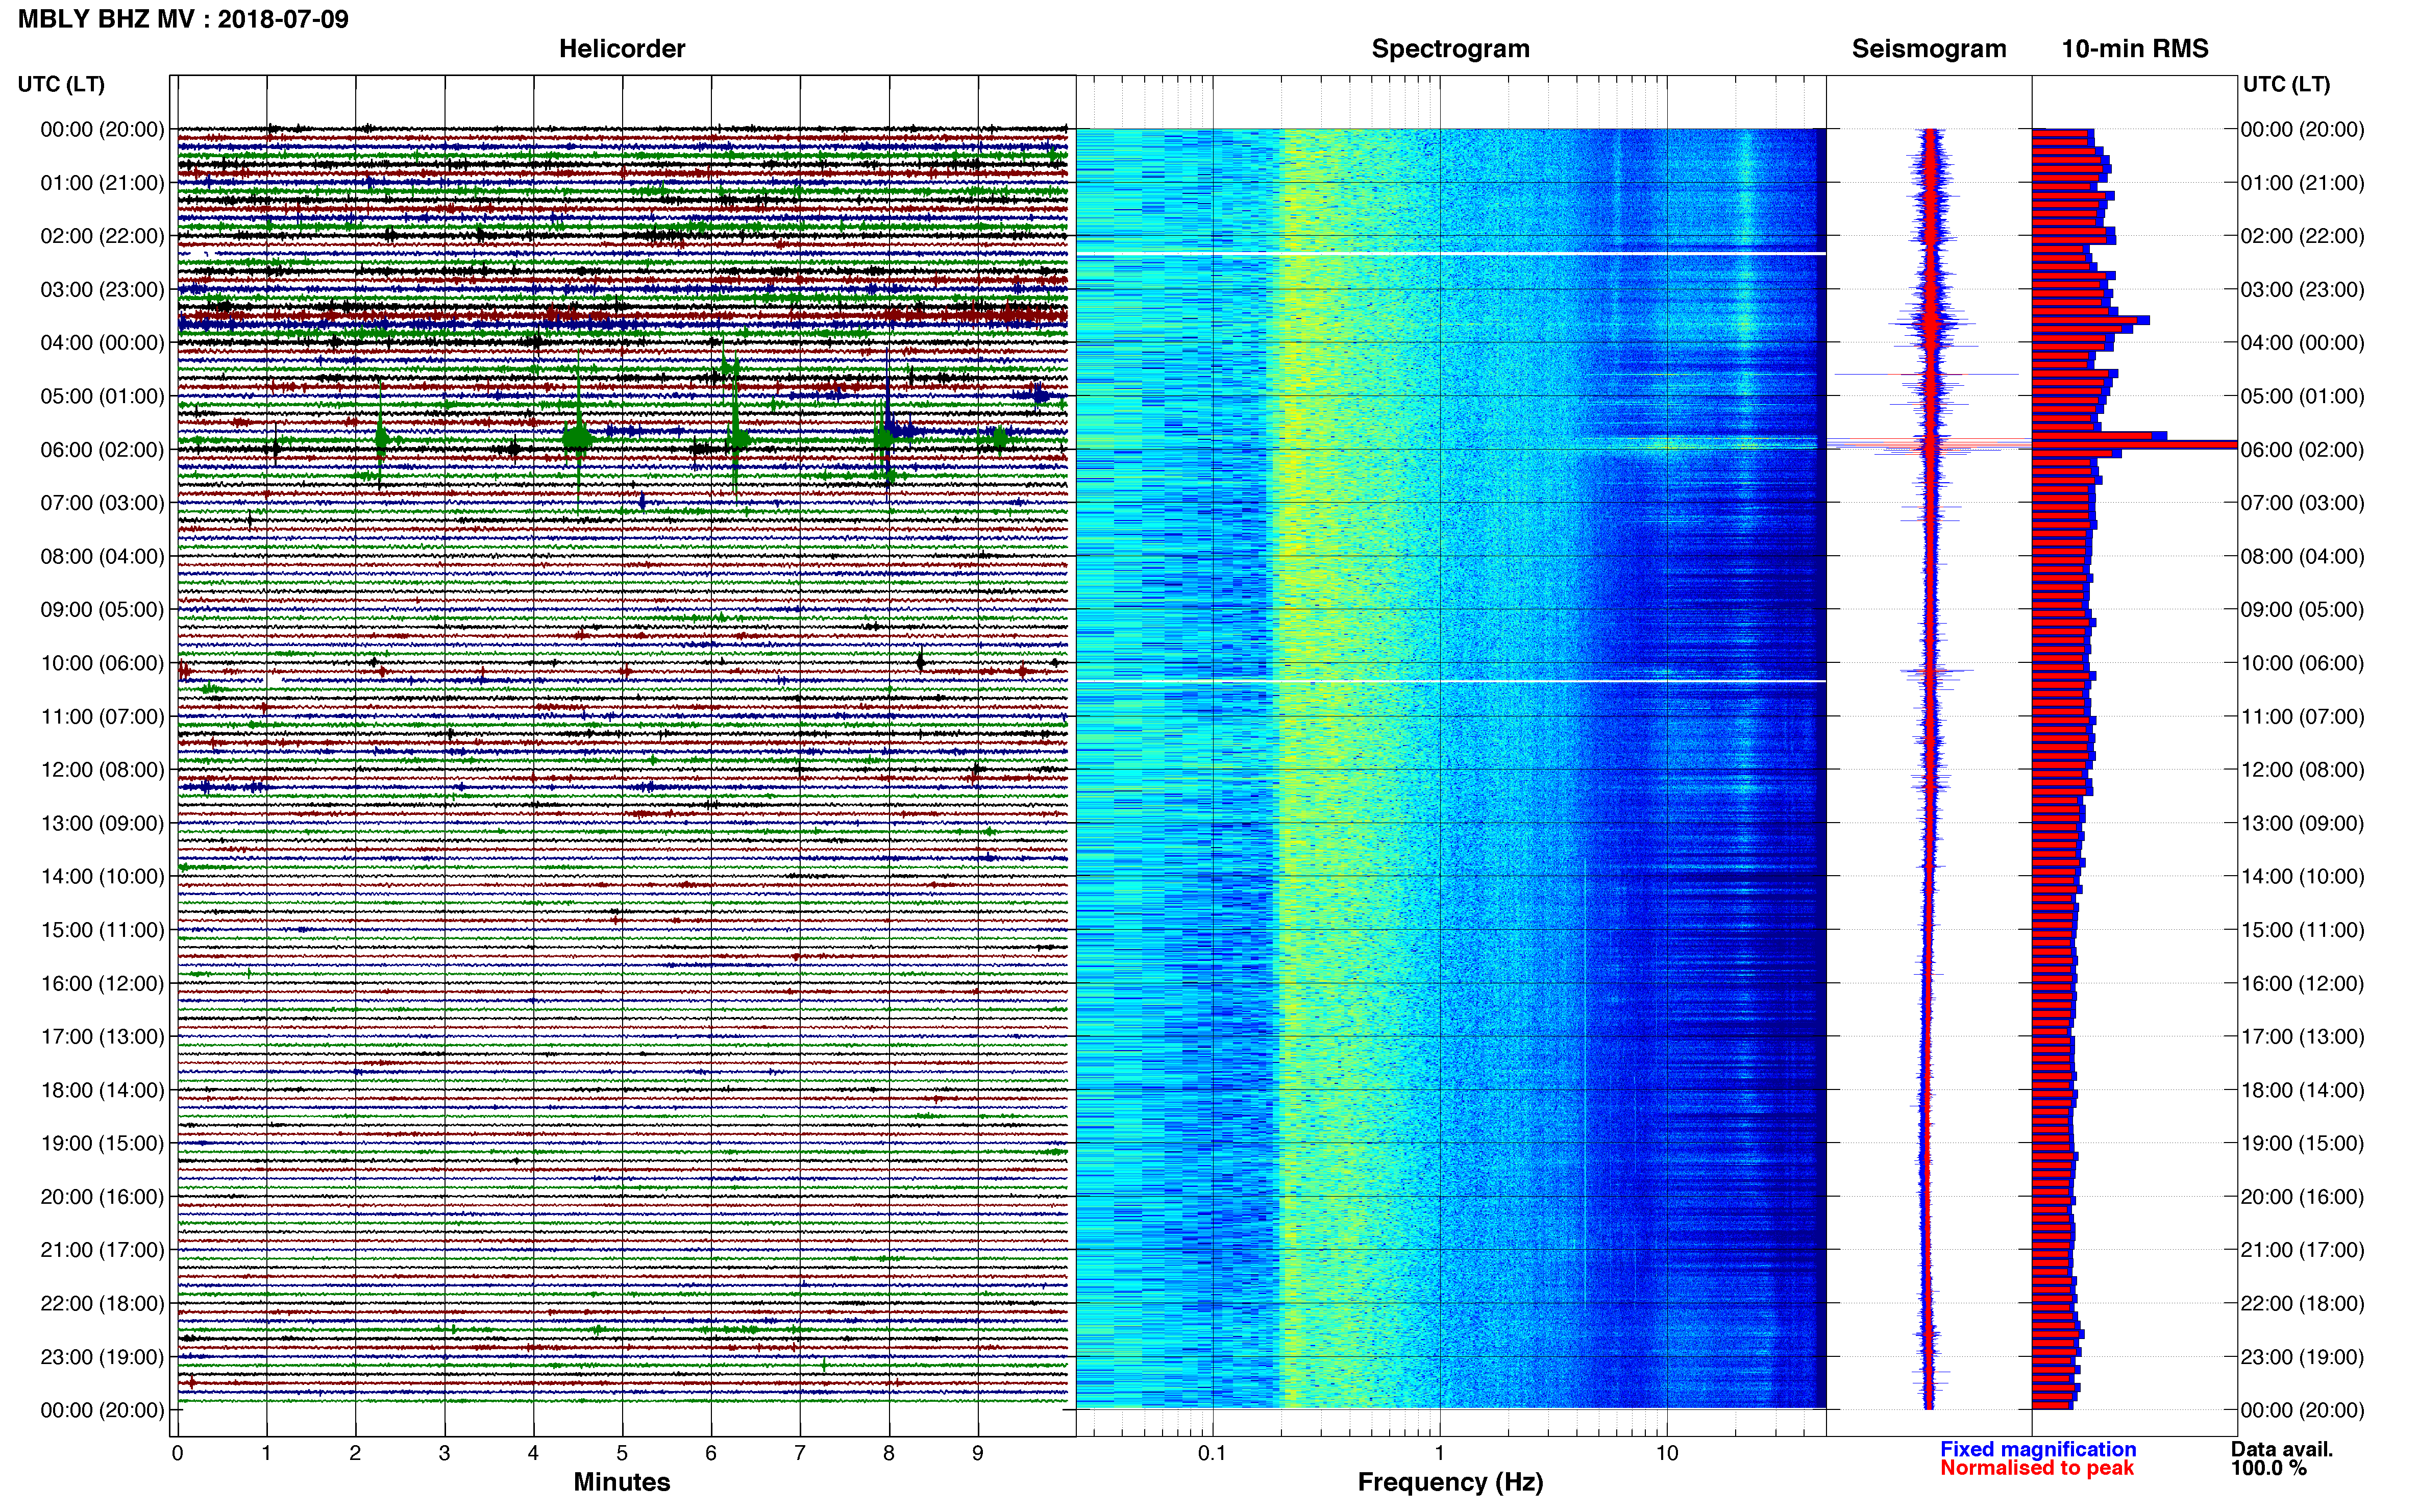Click the left '03:00 (23:00)' time label
The width and height of the screenshot is (2419, 1512).
point(102,290)
